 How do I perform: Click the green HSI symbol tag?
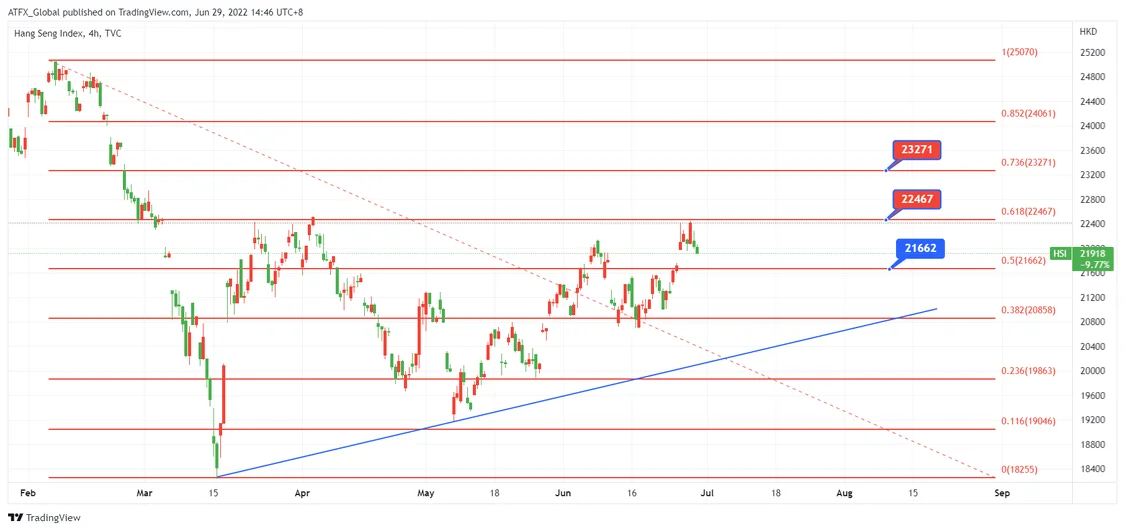(1060, 253)
